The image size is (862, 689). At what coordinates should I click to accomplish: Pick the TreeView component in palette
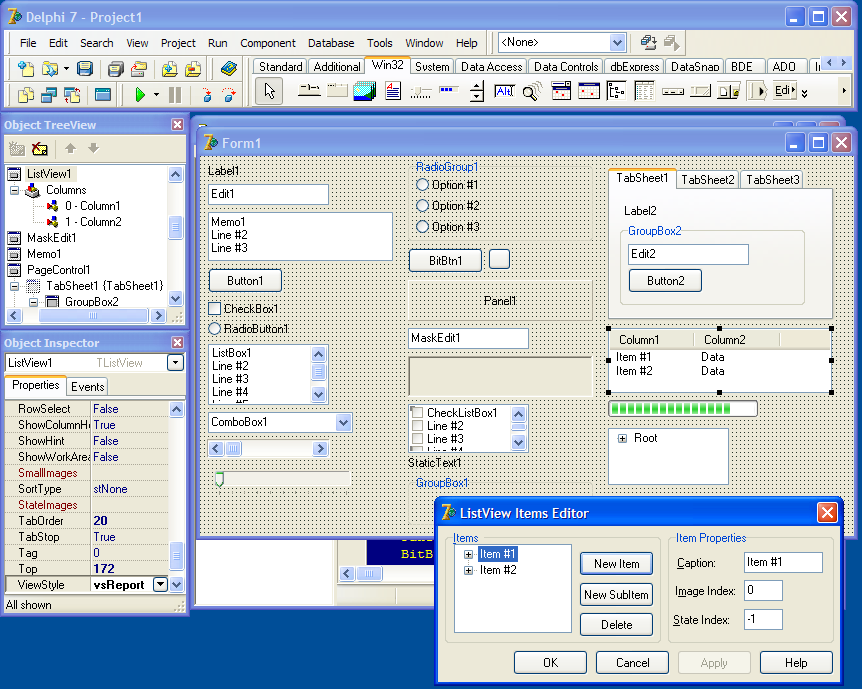[x=616, y=91]
